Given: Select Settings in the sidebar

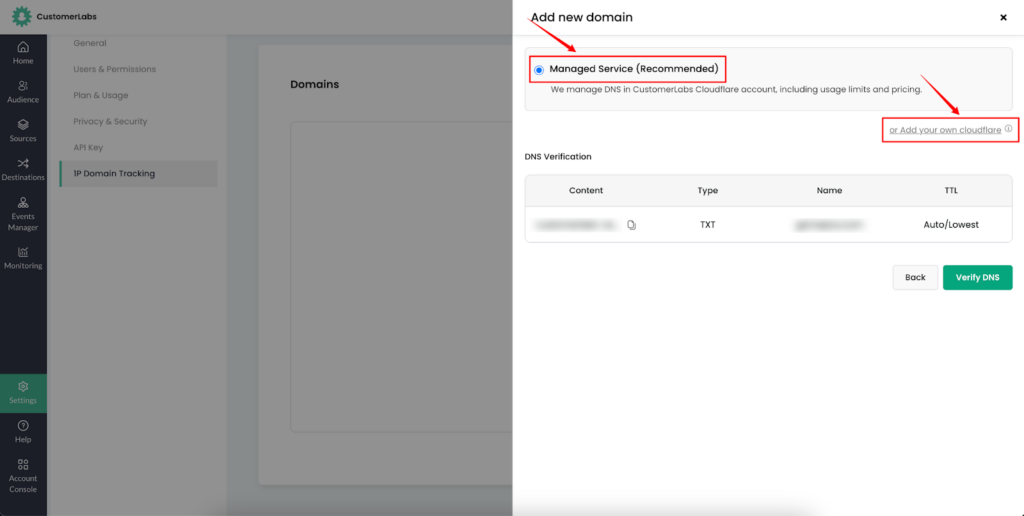Looking at the screenshot, I should point(23,393).
